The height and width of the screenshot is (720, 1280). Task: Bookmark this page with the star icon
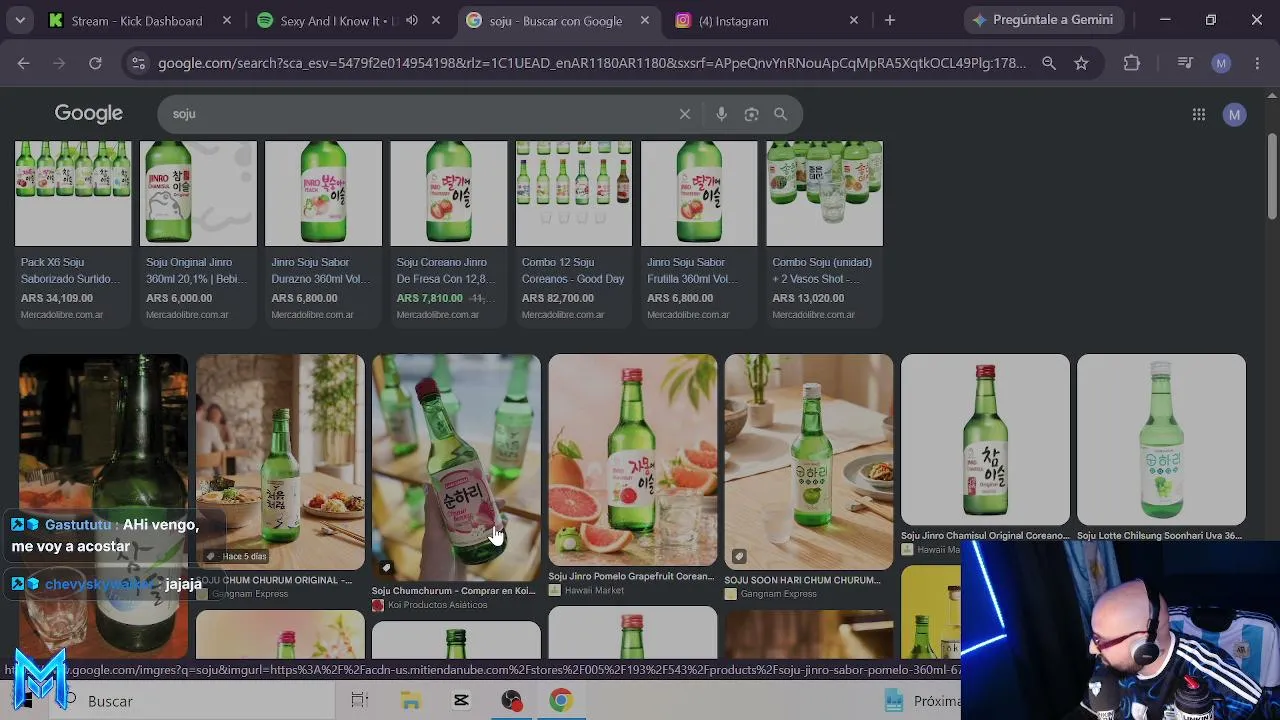(x=1081, y=63)
